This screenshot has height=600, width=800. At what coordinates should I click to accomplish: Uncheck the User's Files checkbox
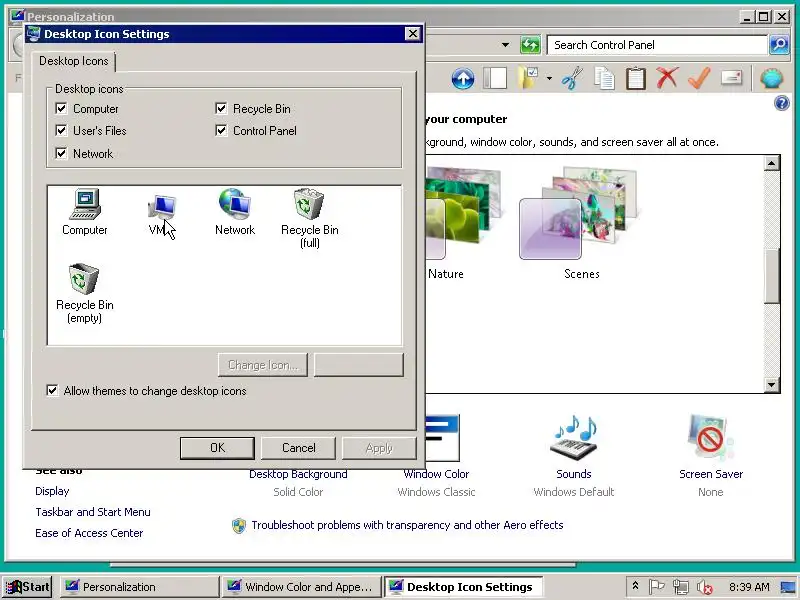pyautogui.click(x=61, y=130)
